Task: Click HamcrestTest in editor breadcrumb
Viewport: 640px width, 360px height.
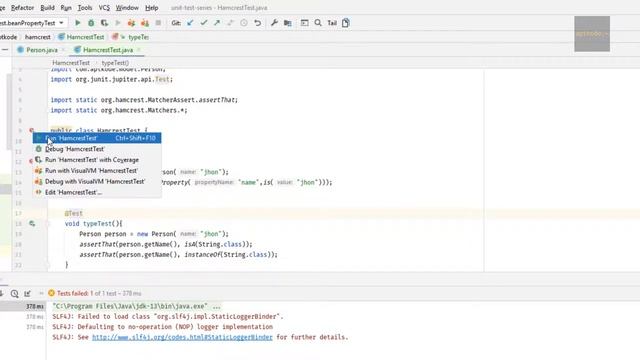Action: point(71,63)
